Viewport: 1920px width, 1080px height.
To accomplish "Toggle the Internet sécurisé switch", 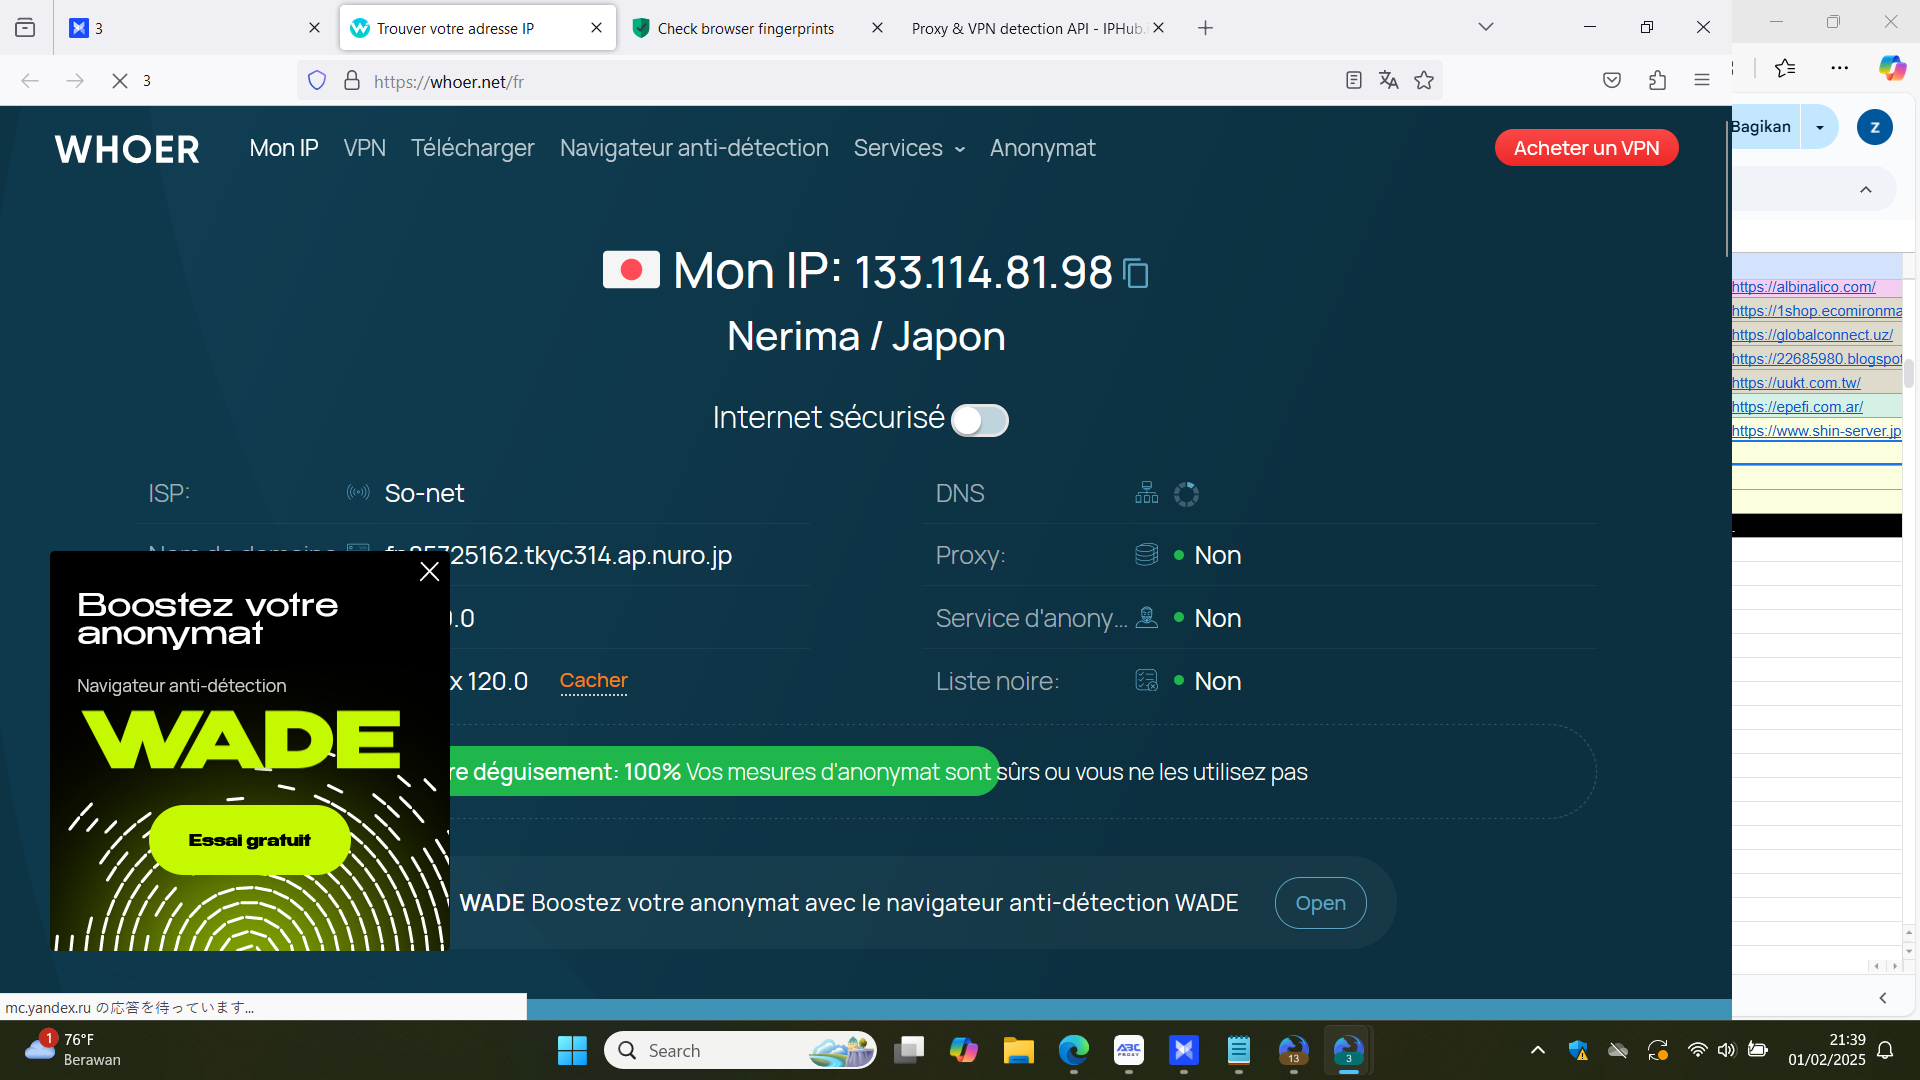I will click(x=979, y=420).
